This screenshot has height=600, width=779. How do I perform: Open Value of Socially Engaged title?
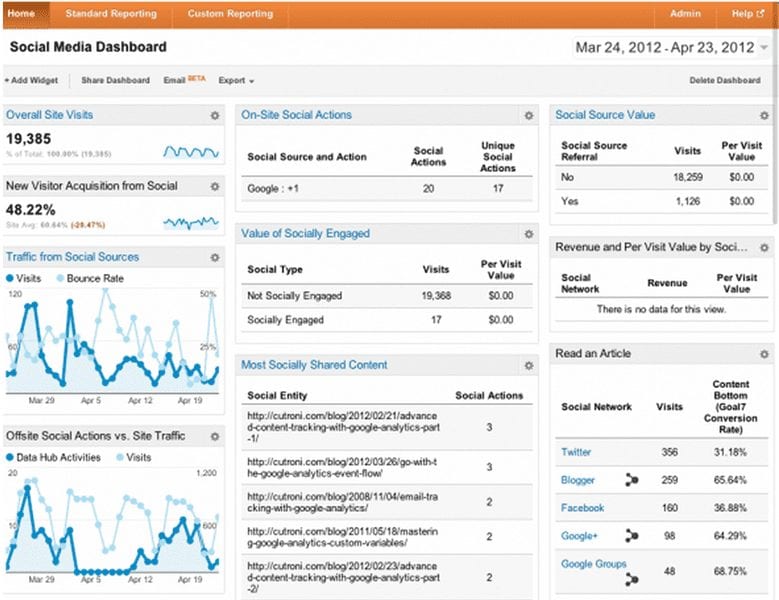point(305,233)
